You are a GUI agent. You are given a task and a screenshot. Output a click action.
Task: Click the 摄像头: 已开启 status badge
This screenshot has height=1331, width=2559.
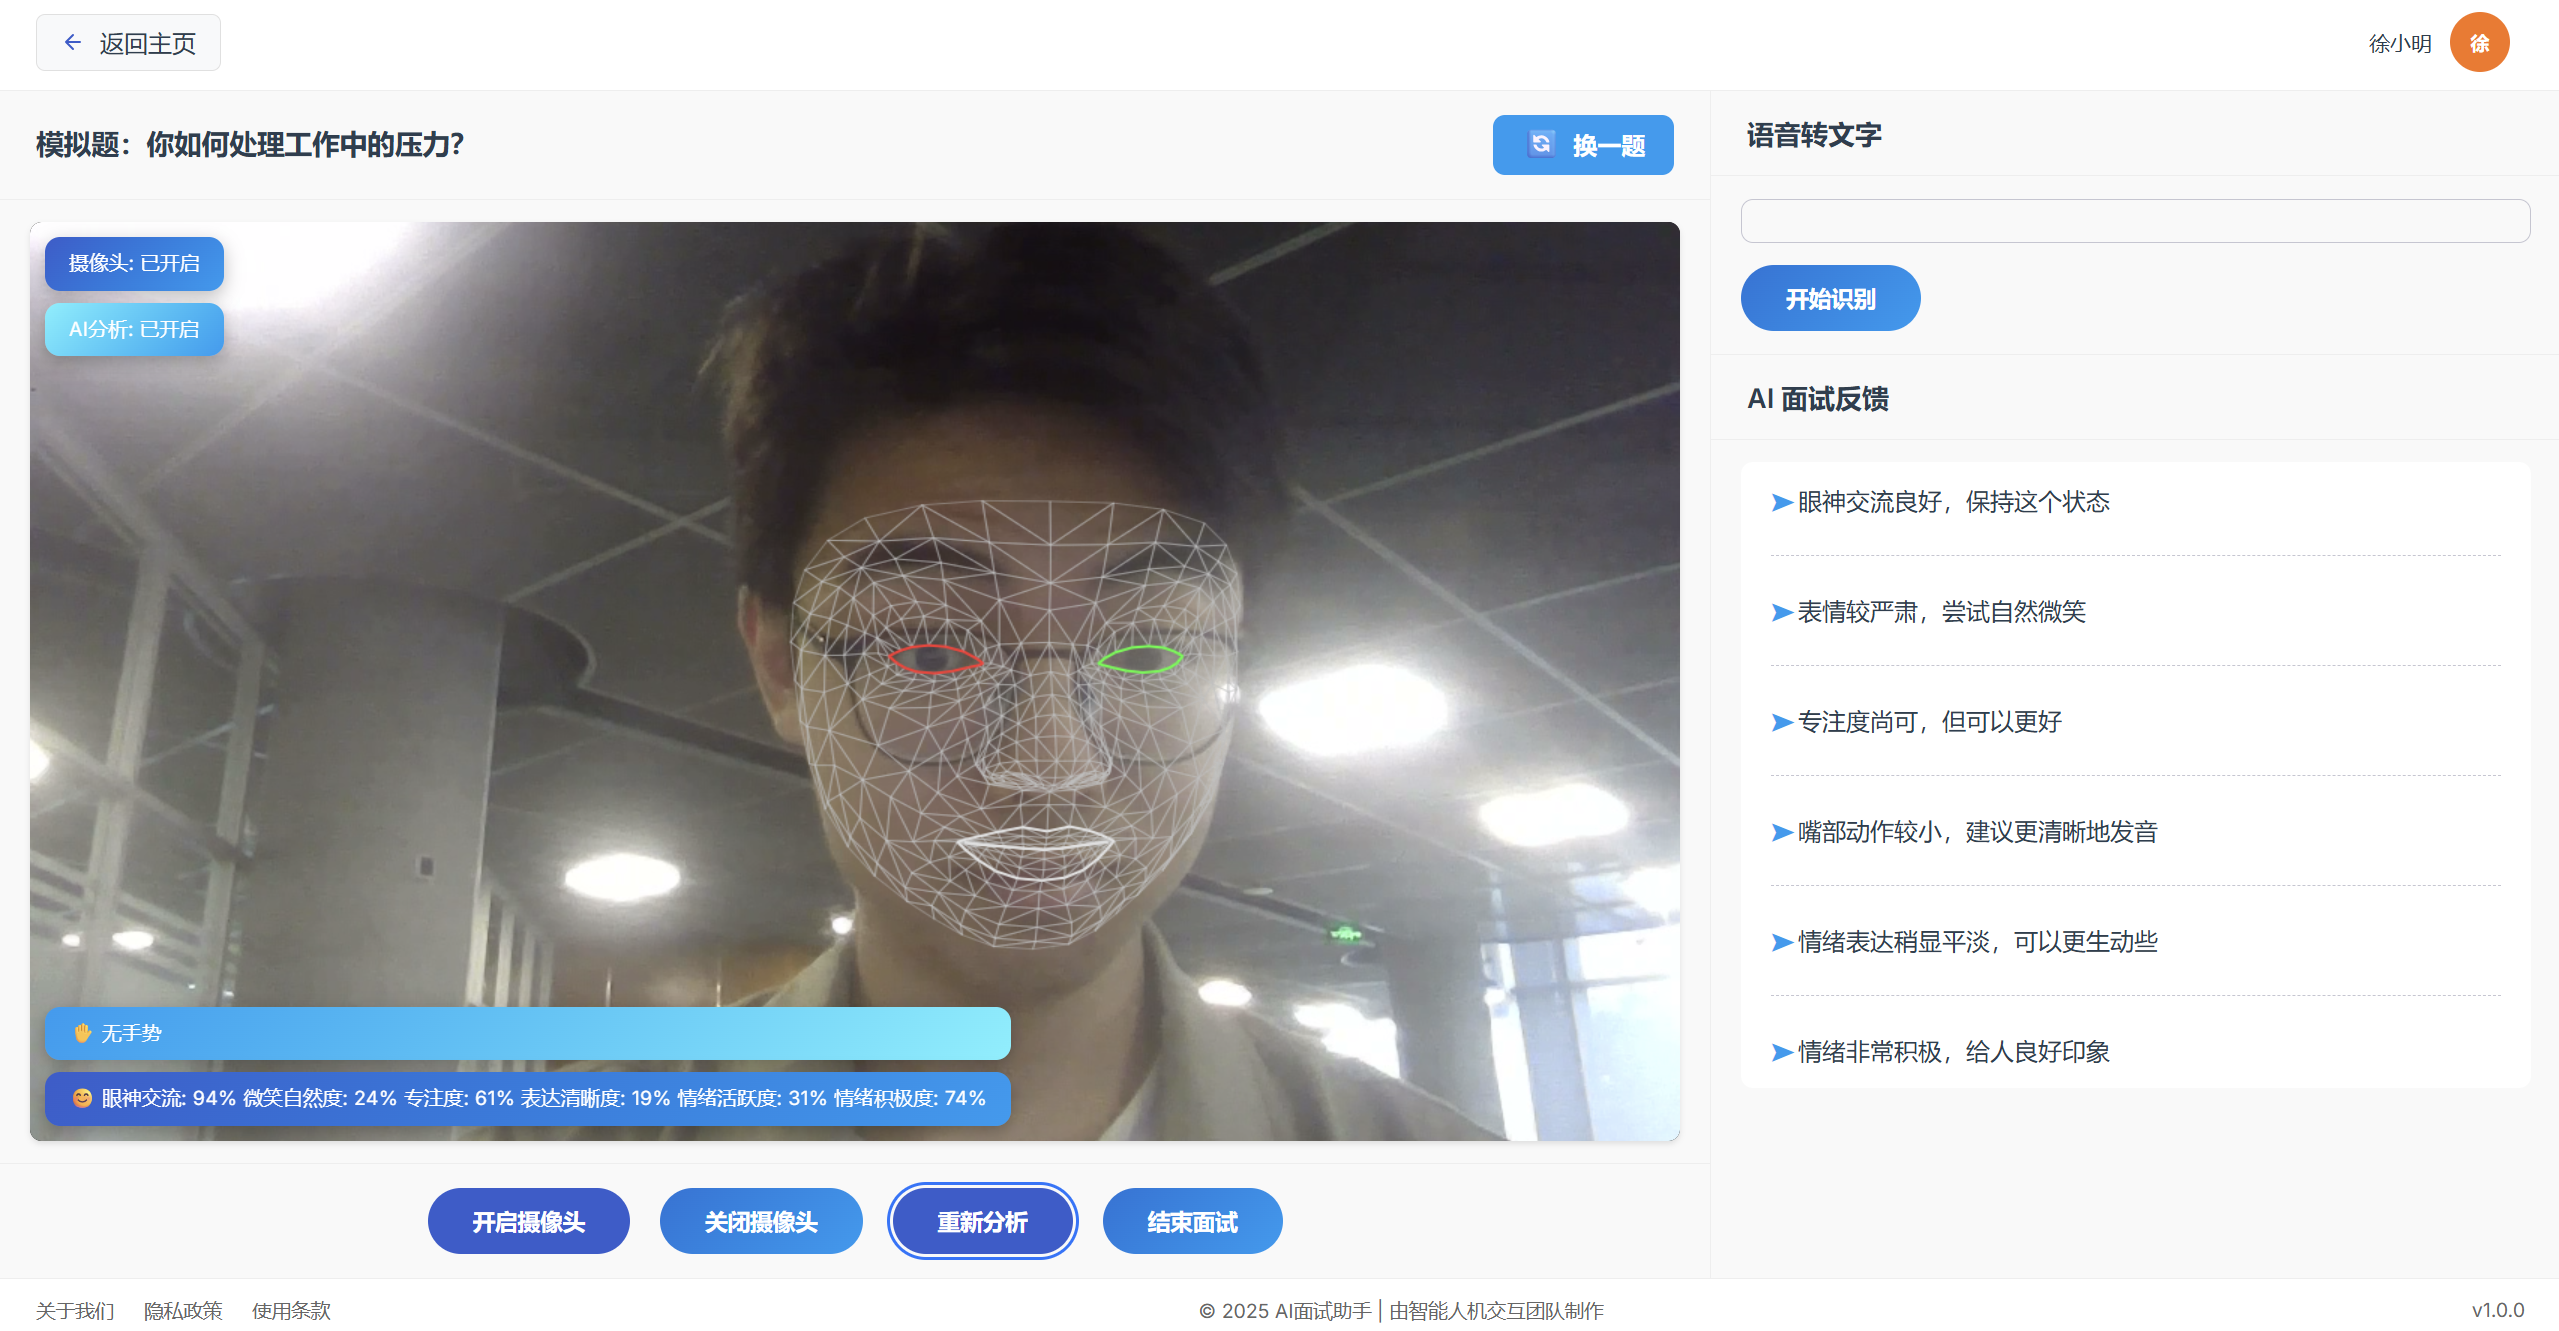[134, 263]
